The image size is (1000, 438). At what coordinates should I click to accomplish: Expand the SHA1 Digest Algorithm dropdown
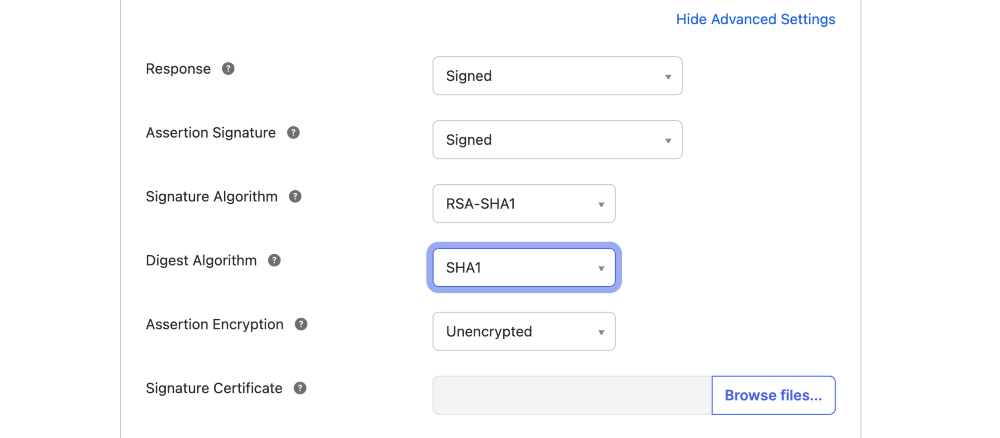tap(524, 267)
